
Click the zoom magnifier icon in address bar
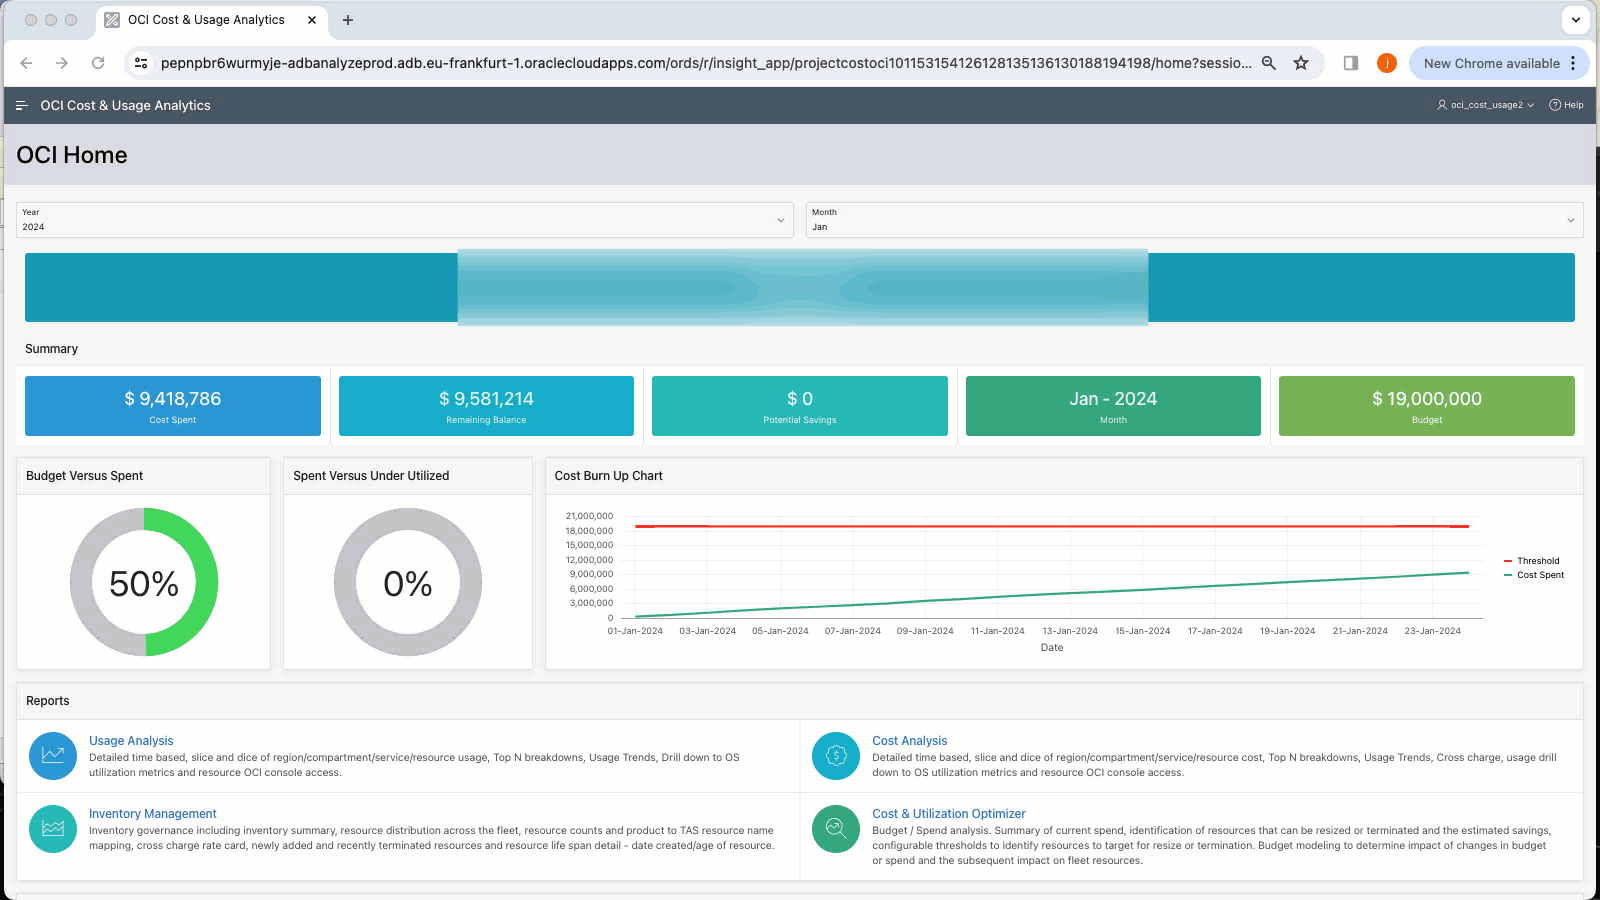pos(1268,62)
